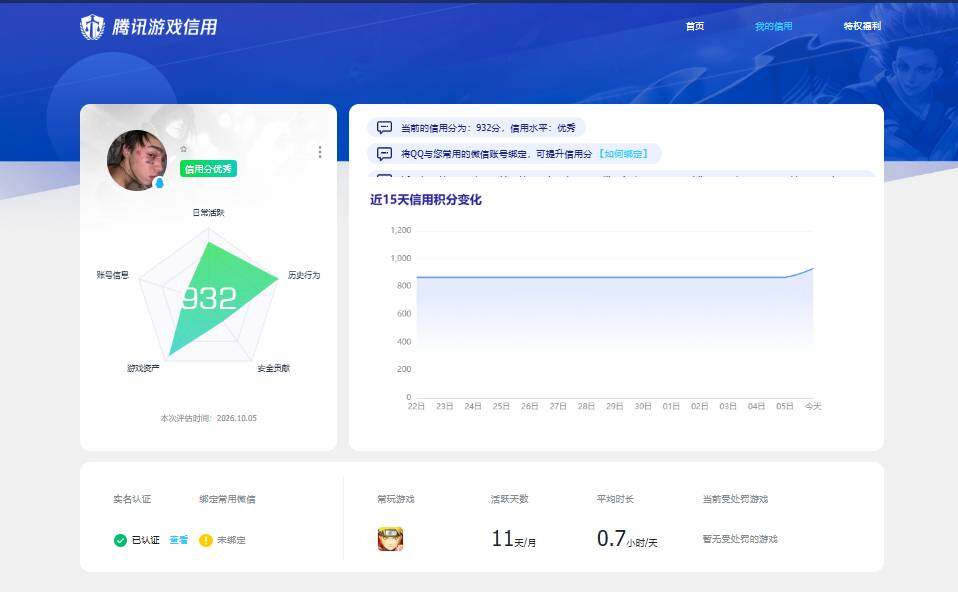
Task: Click the green verified checkmark icon
Action: tap(120, 540)
